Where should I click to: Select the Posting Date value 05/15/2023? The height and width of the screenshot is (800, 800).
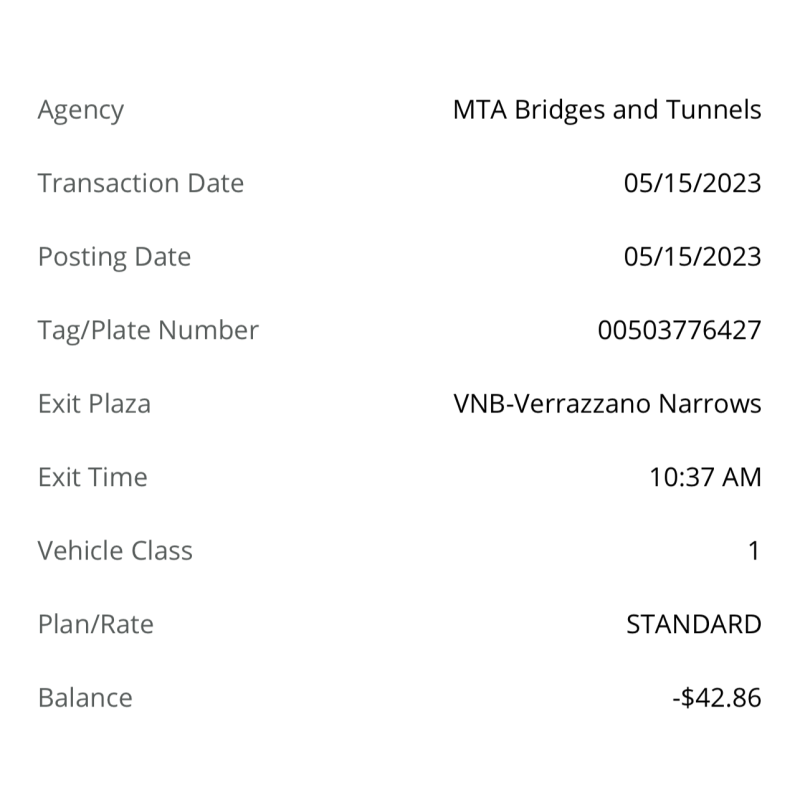(692, 257)
